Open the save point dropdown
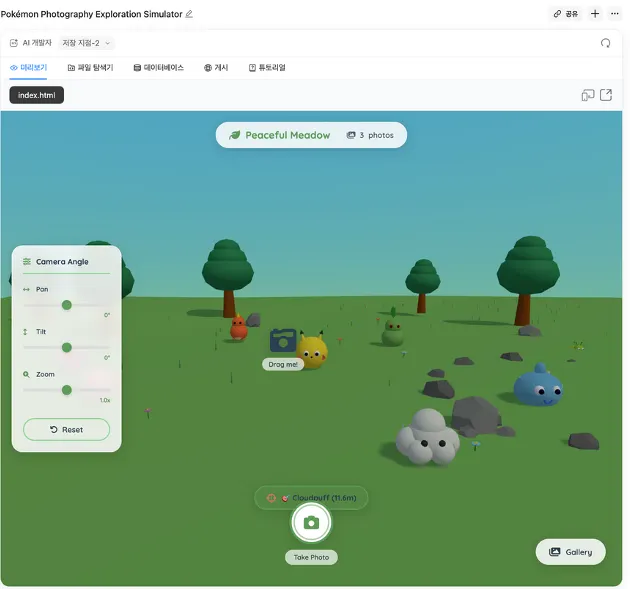The image size is (630, 589). point(86,43)
